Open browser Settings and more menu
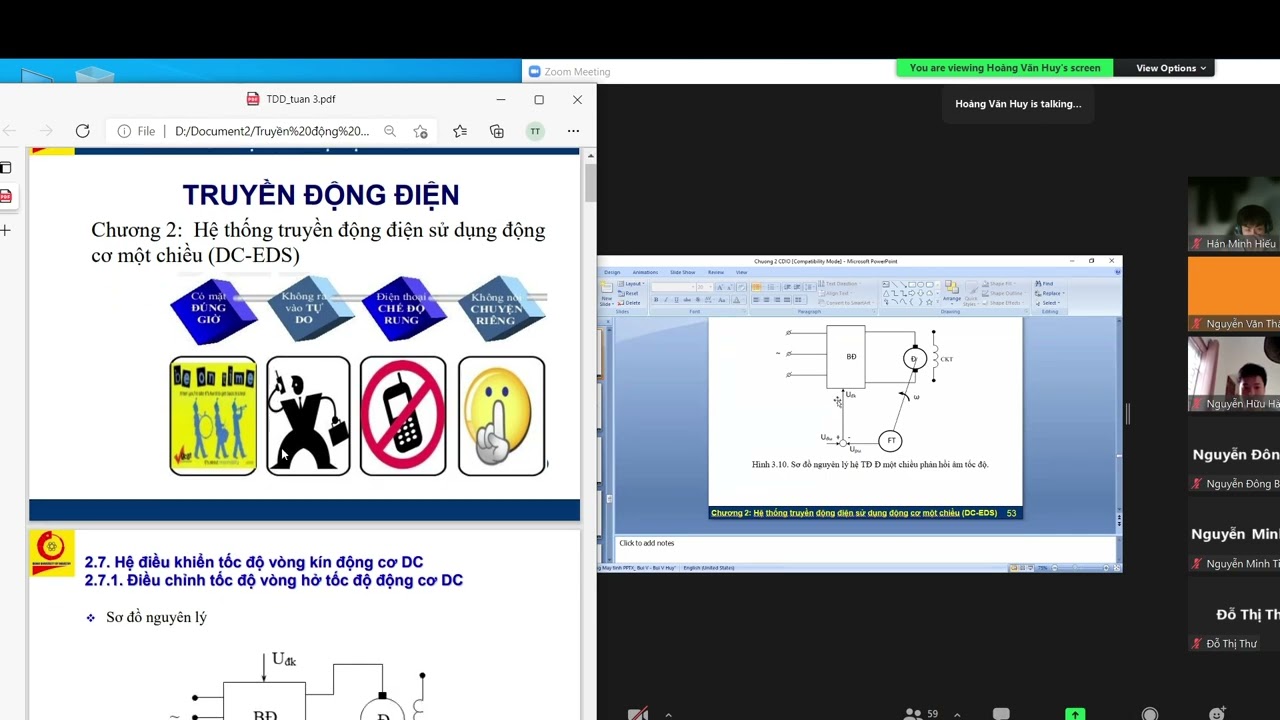This screenshot has width=1280, height=720. (573, 131)
